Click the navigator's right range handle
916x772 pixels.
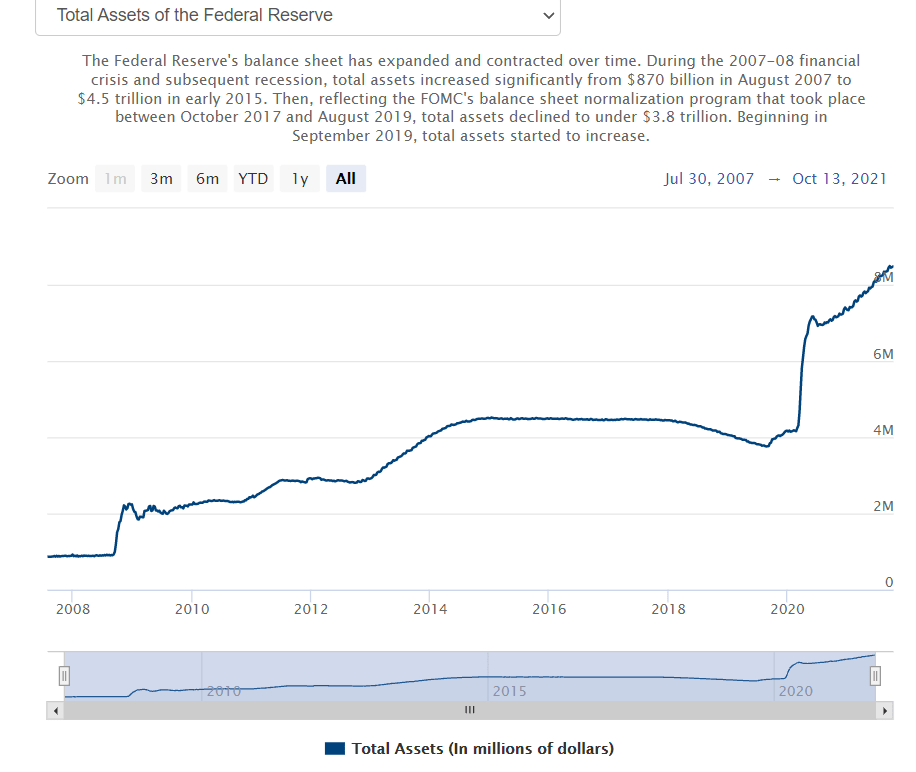pos(875,676)
